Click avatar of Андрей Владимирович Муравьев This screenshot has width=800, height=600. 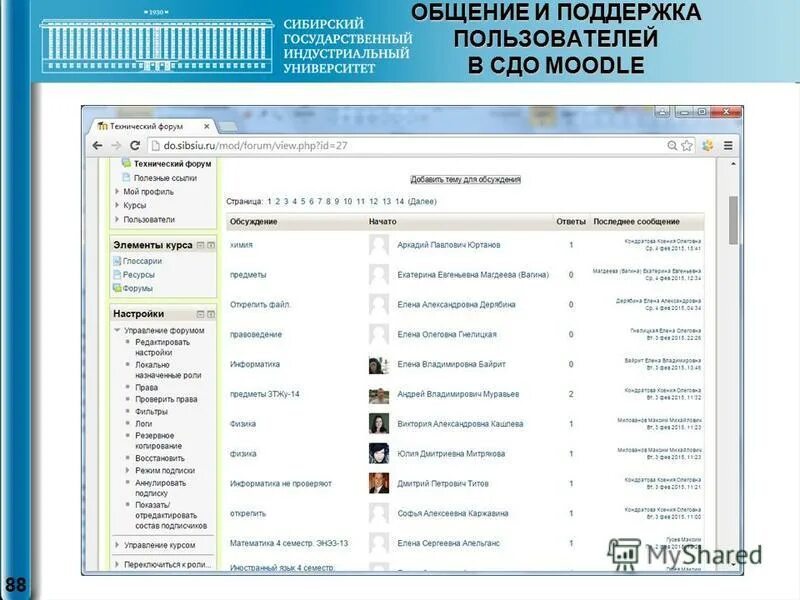tap(379, 394)
